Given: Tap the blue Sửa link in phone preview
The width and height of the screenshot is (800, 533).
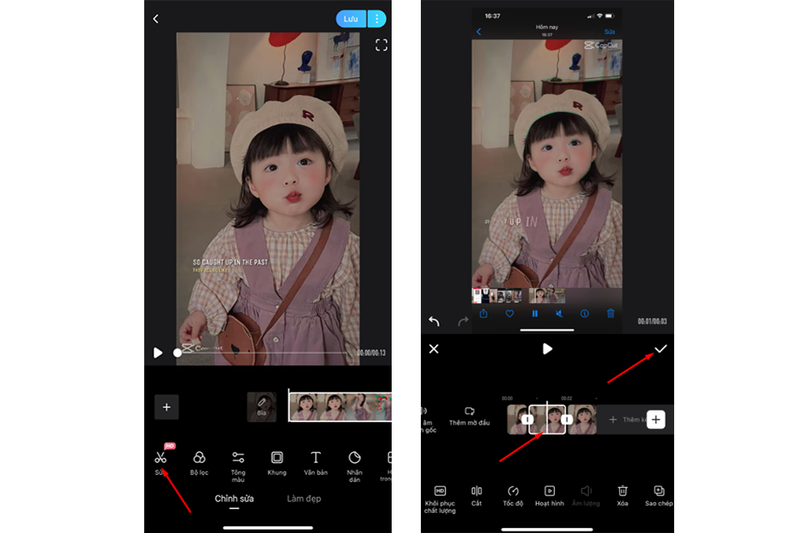Looking at the screenshot, I should coord(610,32).
